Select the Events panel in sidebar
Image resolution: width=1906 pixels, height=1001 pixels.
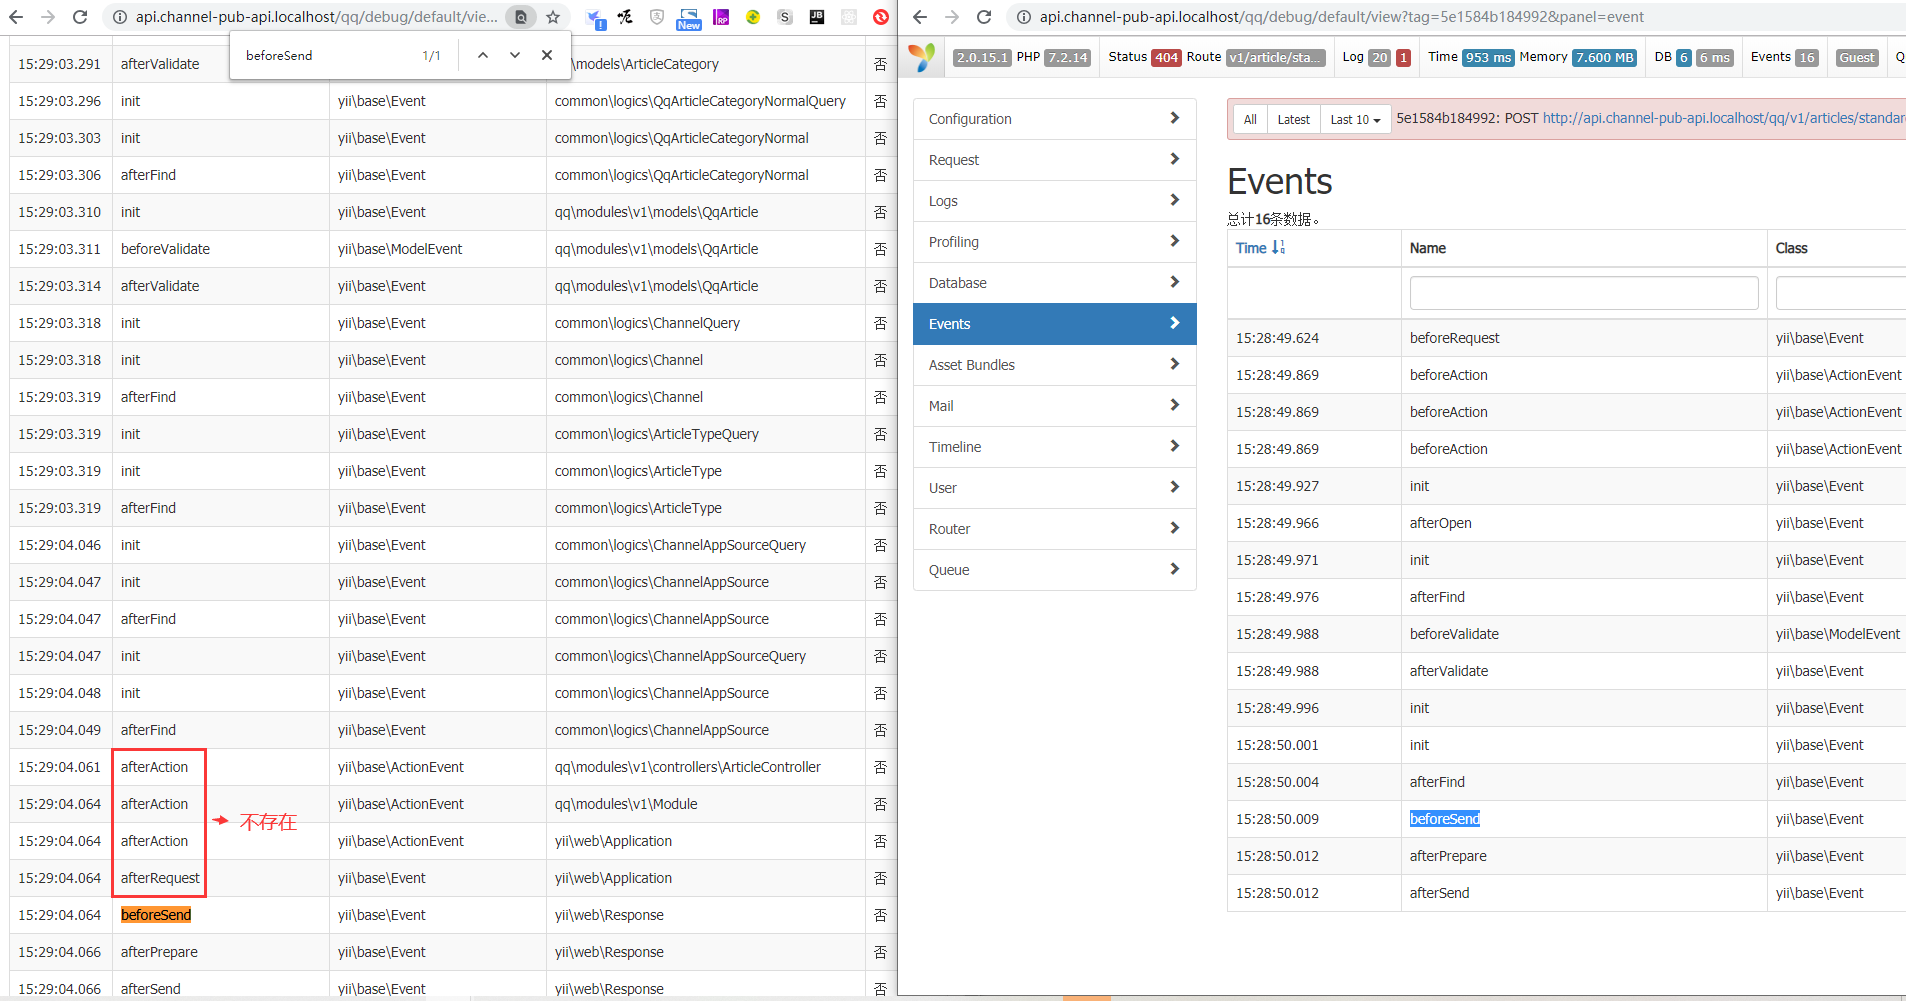point(1054,324)
